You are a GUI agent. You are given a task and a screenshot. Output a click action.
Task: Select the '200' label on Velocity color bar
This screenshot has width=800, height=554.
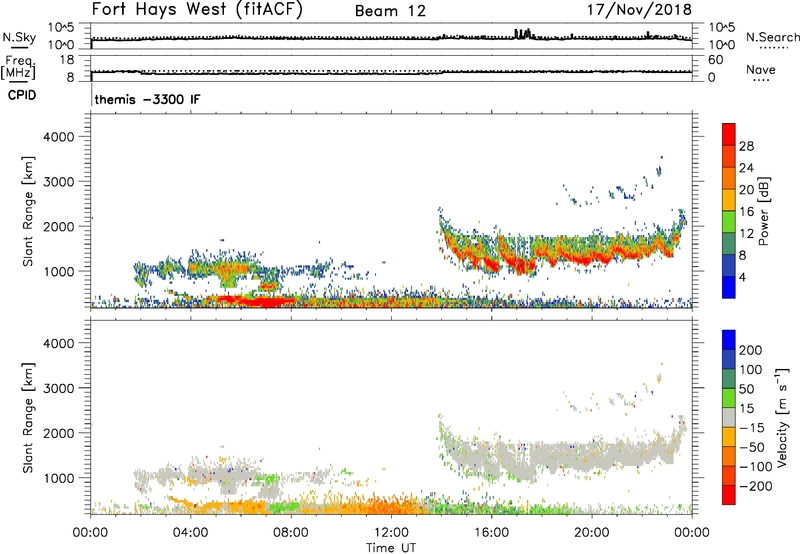(x=751, y=350)
